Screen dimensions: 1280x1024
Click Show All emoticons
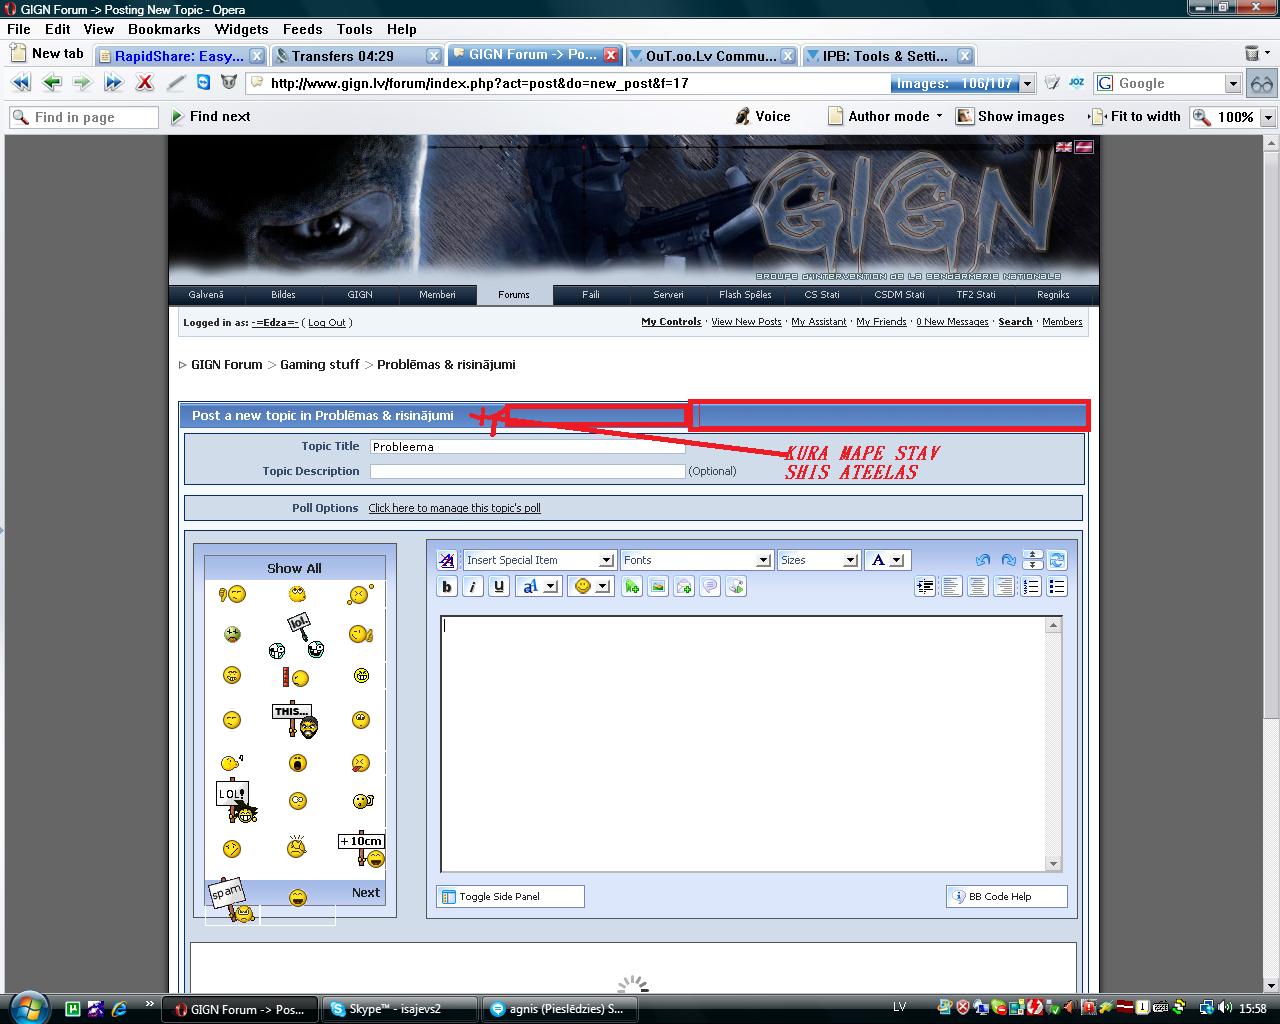tap(294, 568)
